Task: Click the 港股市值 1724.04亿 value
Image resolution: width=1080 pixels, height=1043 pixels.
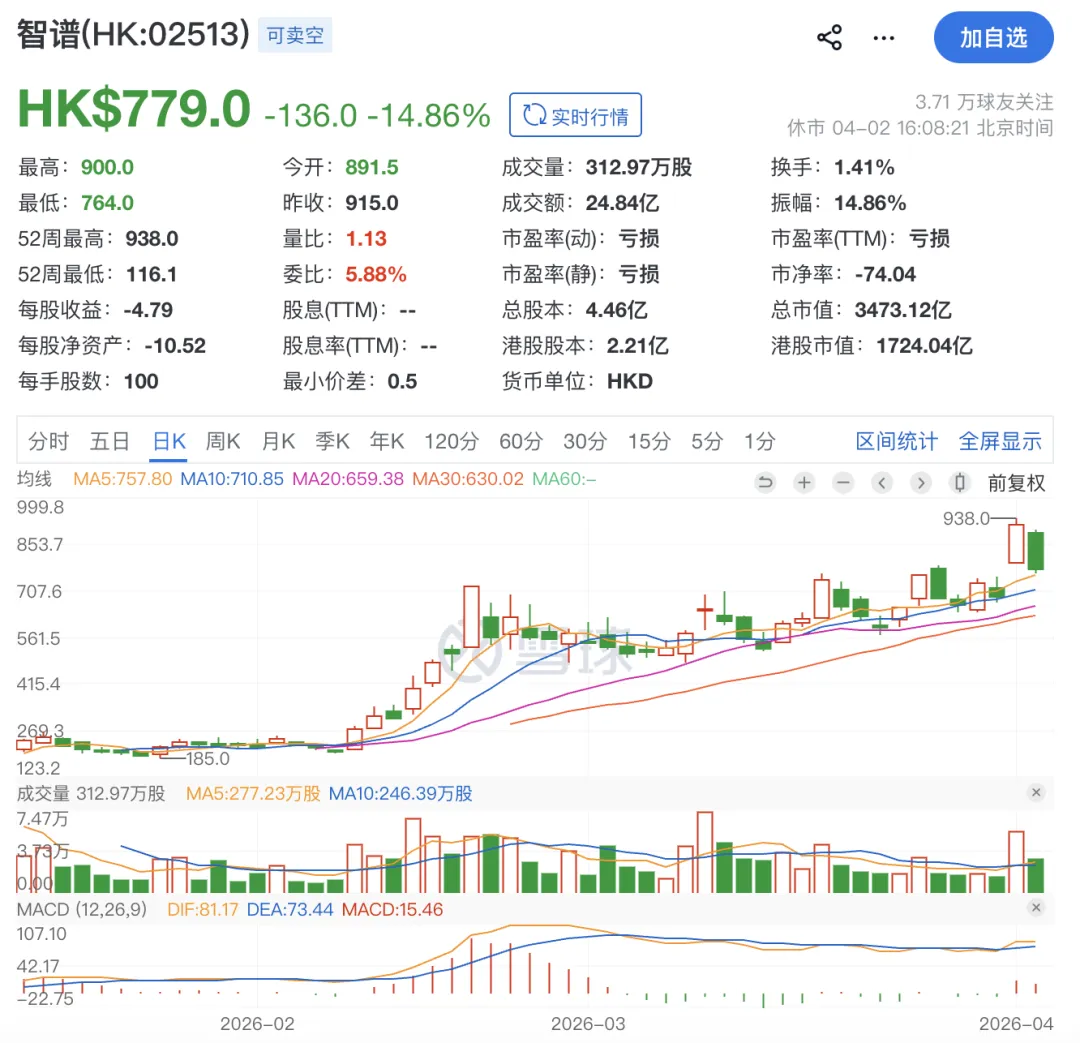Action: (x=924, y=346)
